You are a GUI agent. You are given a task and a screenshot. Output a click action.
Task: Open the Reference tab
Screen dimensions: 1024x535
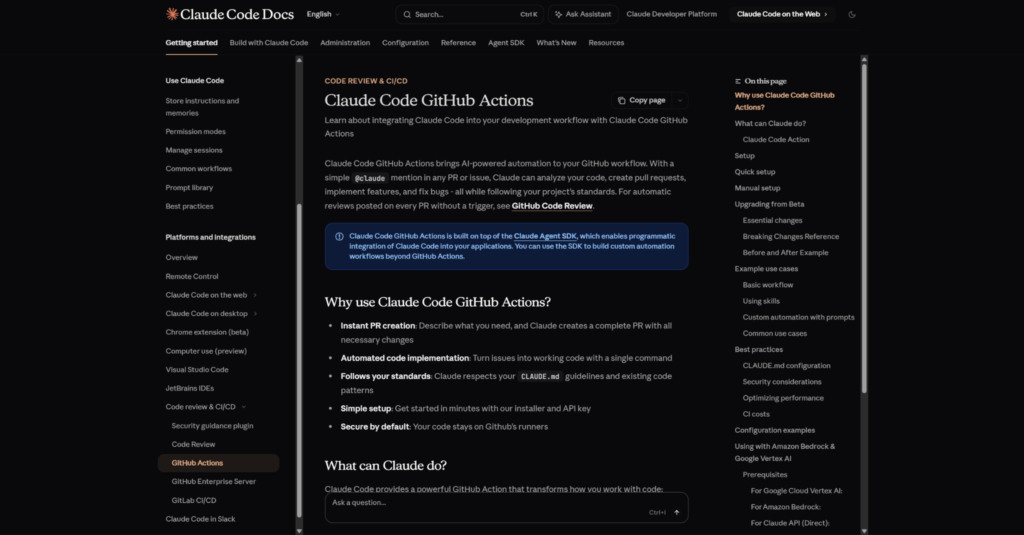[458, 43]
